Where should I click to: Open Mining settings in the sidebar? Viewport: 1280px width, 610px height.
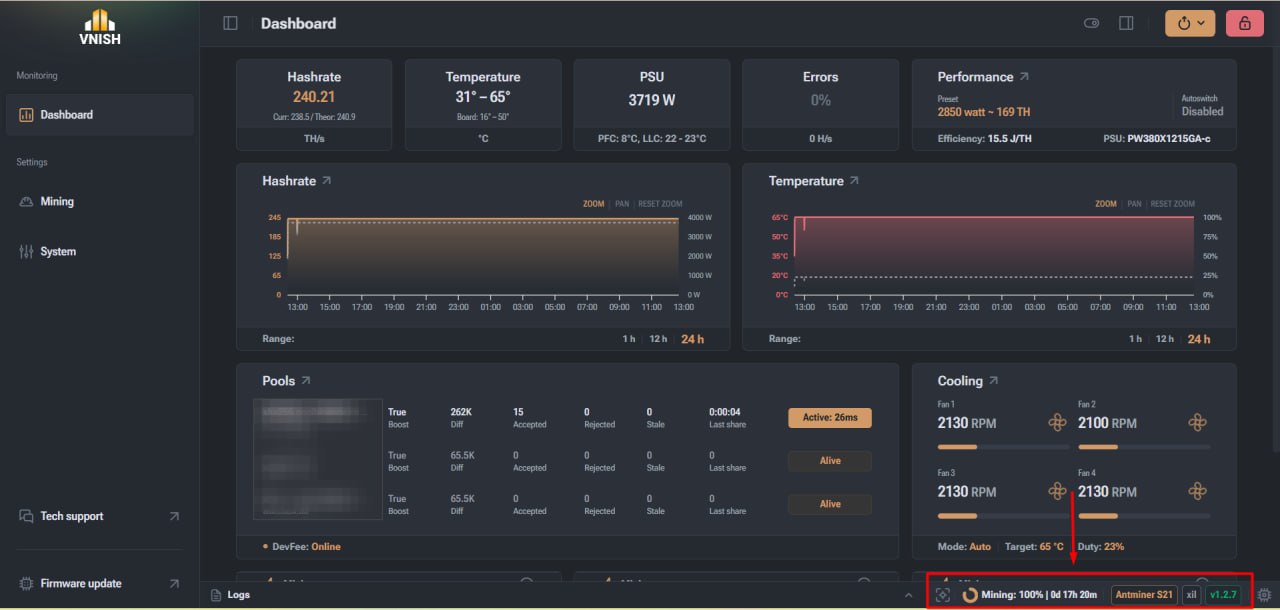tap(100, 201)
